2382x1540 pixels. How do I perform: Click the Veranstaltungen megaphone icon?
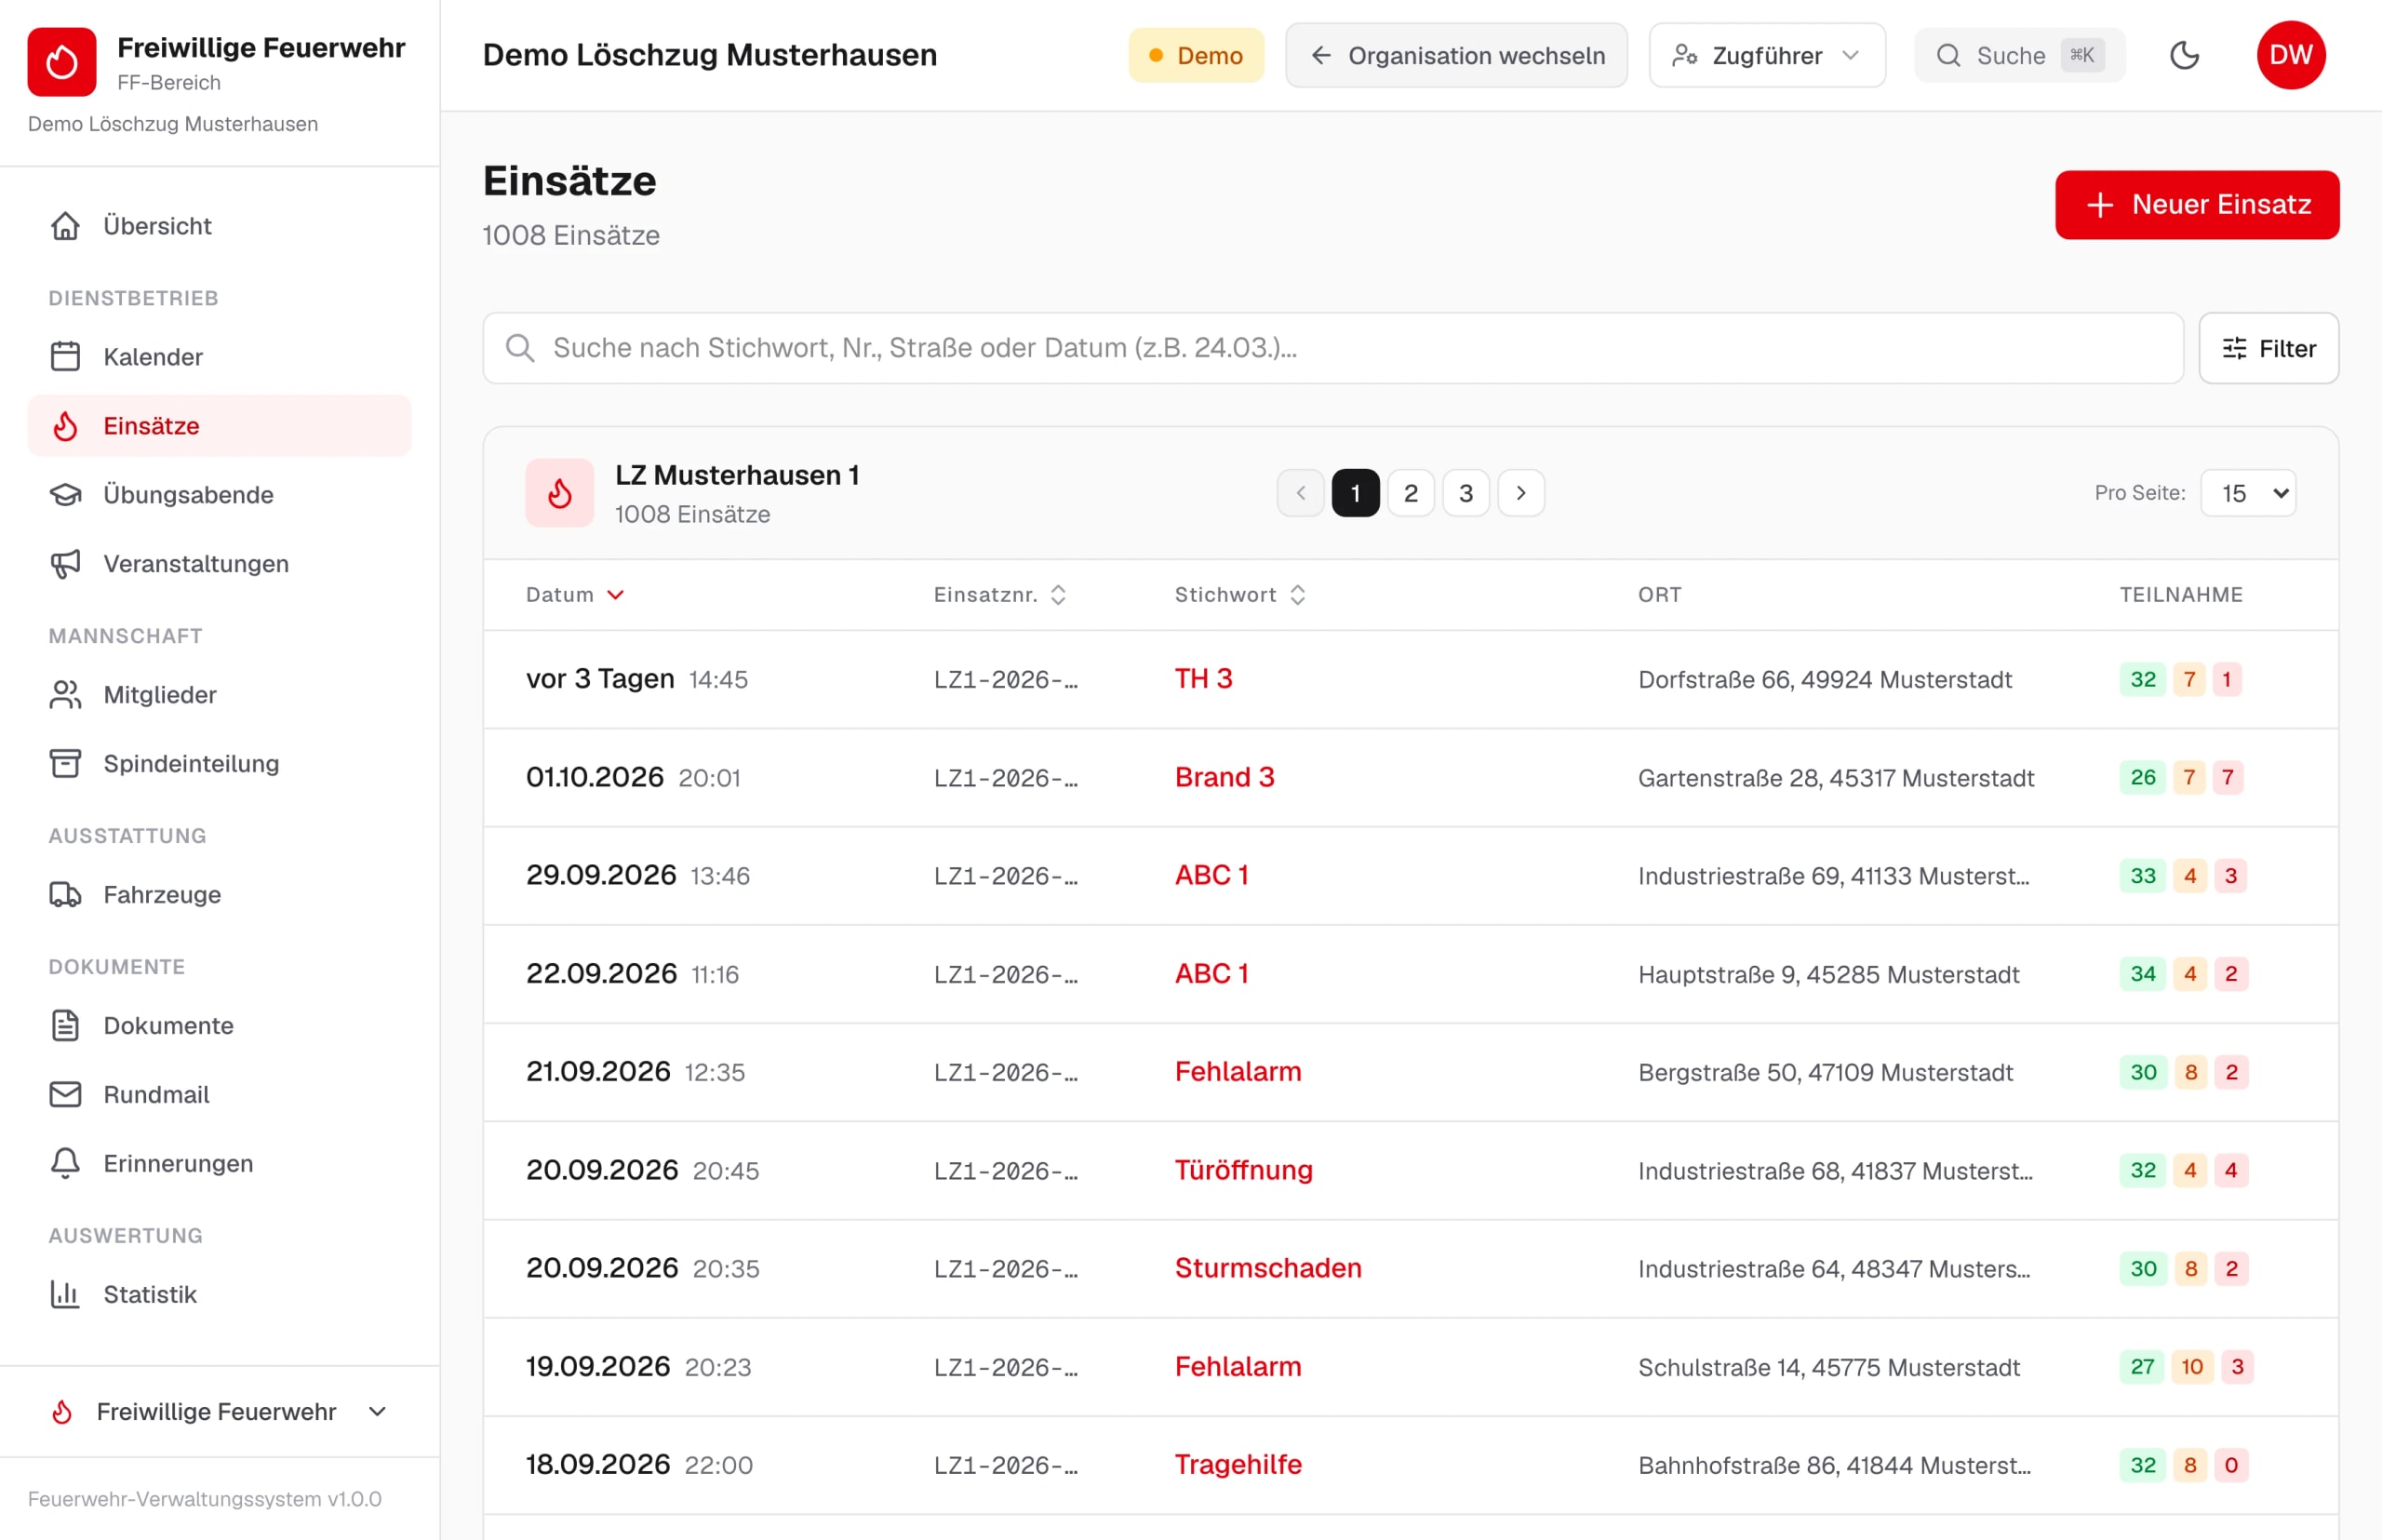pos(66,564)
